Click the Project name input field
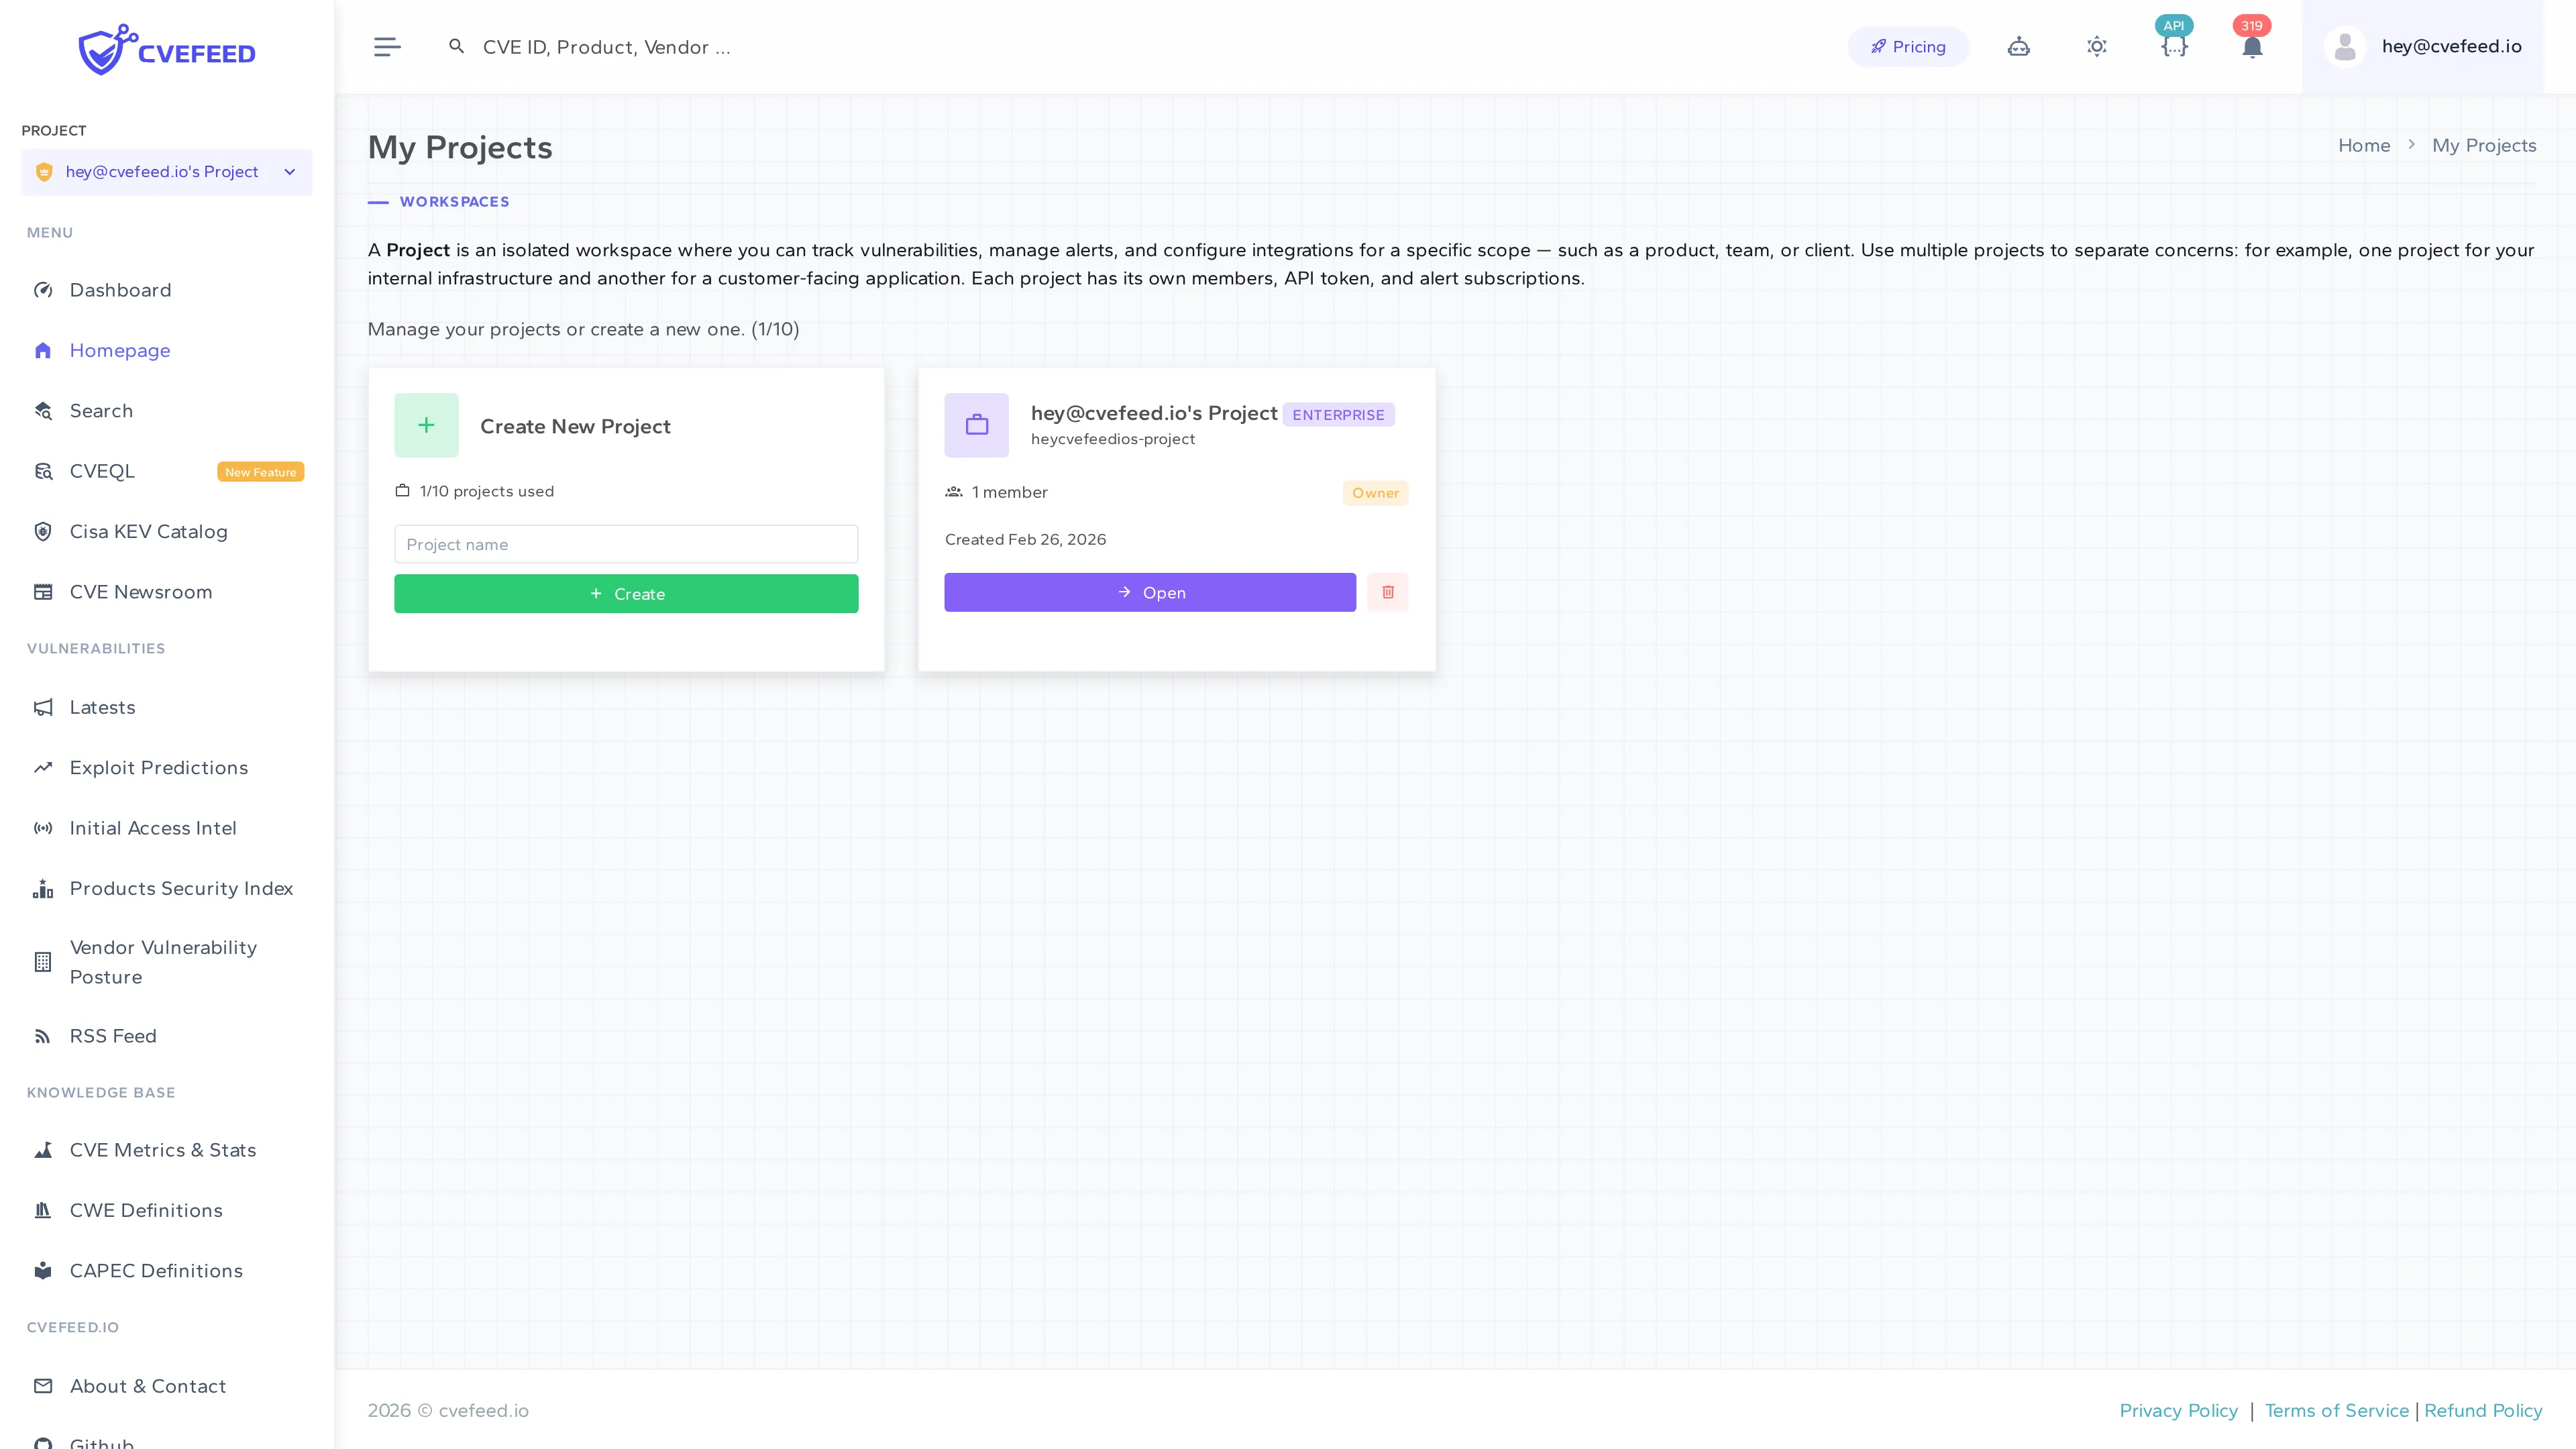The image size is (2576, 1449). 626,544
